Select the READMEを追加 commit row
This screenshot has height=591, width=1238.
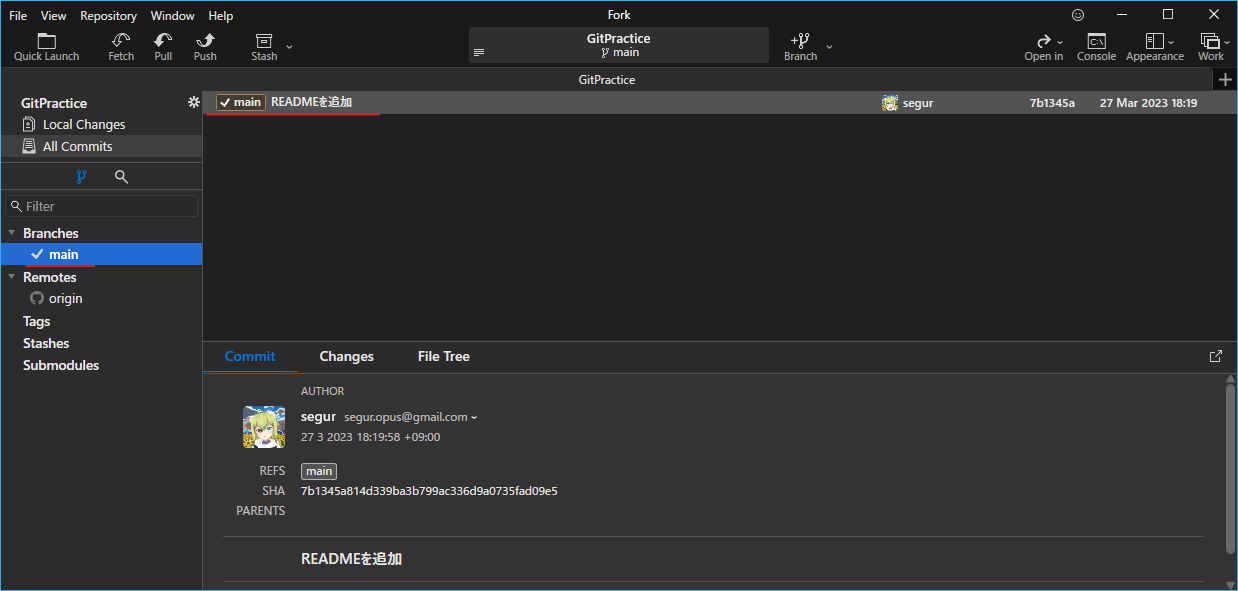pos(719,102)
